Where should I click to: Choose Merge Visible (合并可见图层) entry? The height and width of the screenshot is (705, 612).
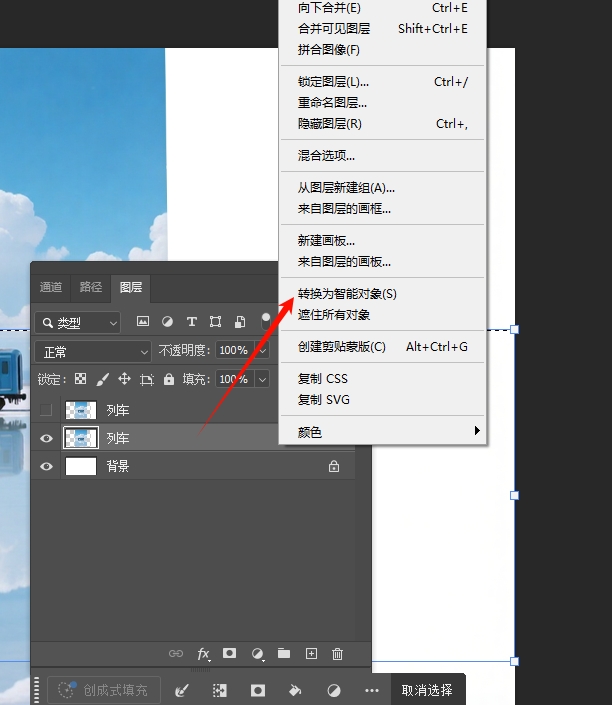pos(382,29)
